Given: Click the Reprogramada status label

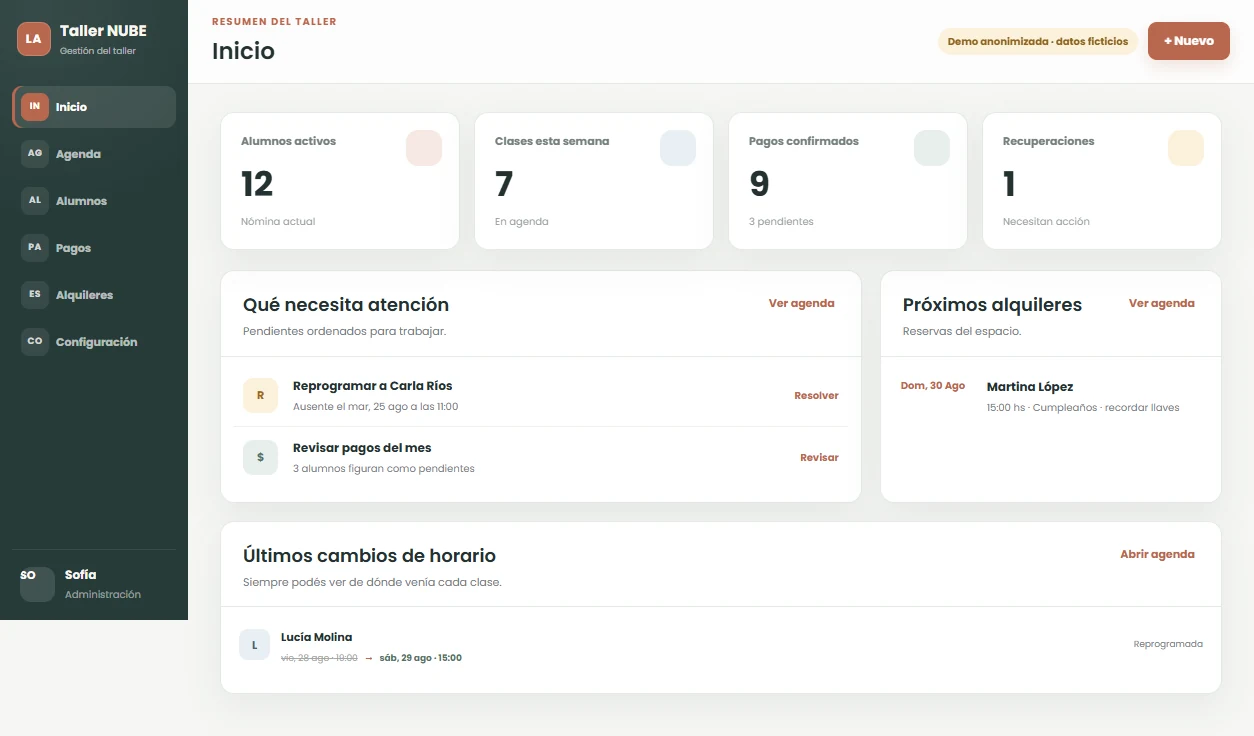Looking at the screenshot, I should tap(1168, 644).
